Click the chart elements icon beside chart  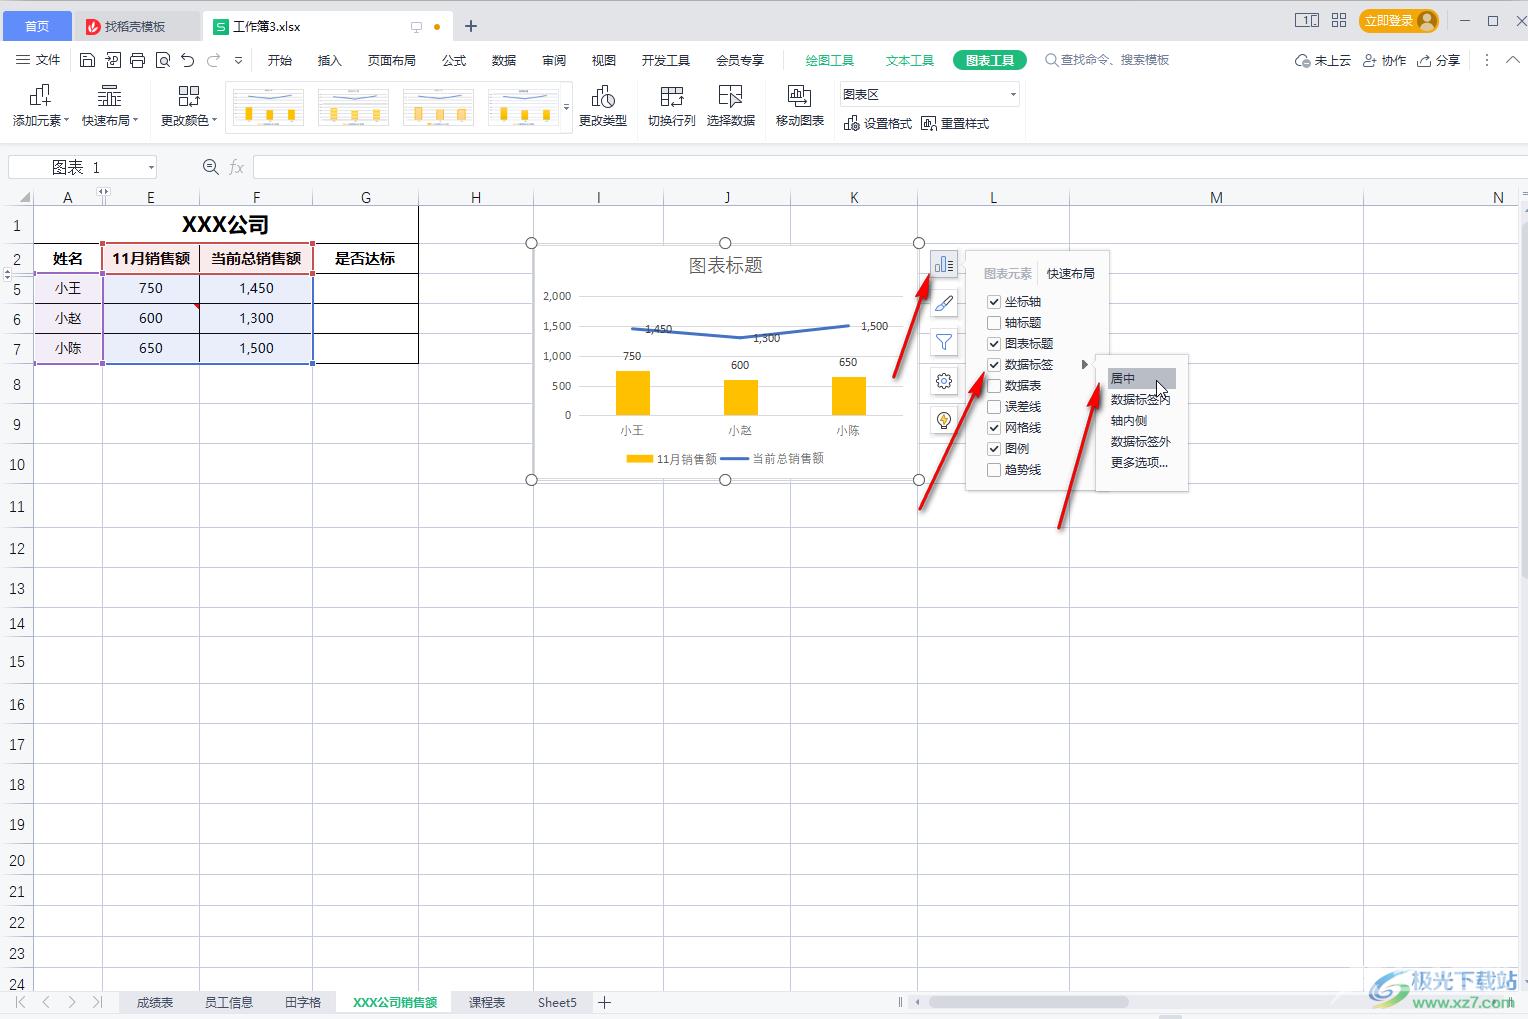pos(944,265)
